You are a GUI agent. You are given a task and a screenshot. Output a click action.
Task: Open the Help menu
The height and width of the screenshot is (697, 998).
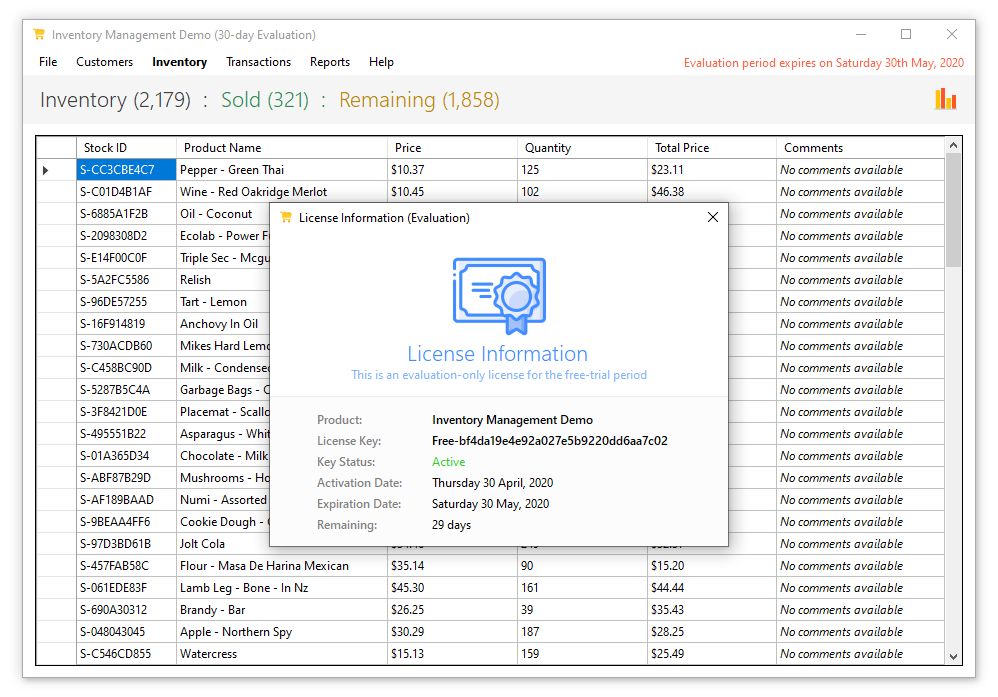coord(381,62)
